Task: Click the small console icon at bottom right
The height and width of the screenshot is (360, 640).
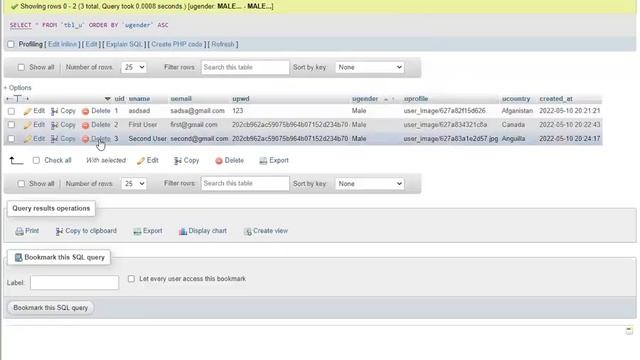Action: point(629,330)
